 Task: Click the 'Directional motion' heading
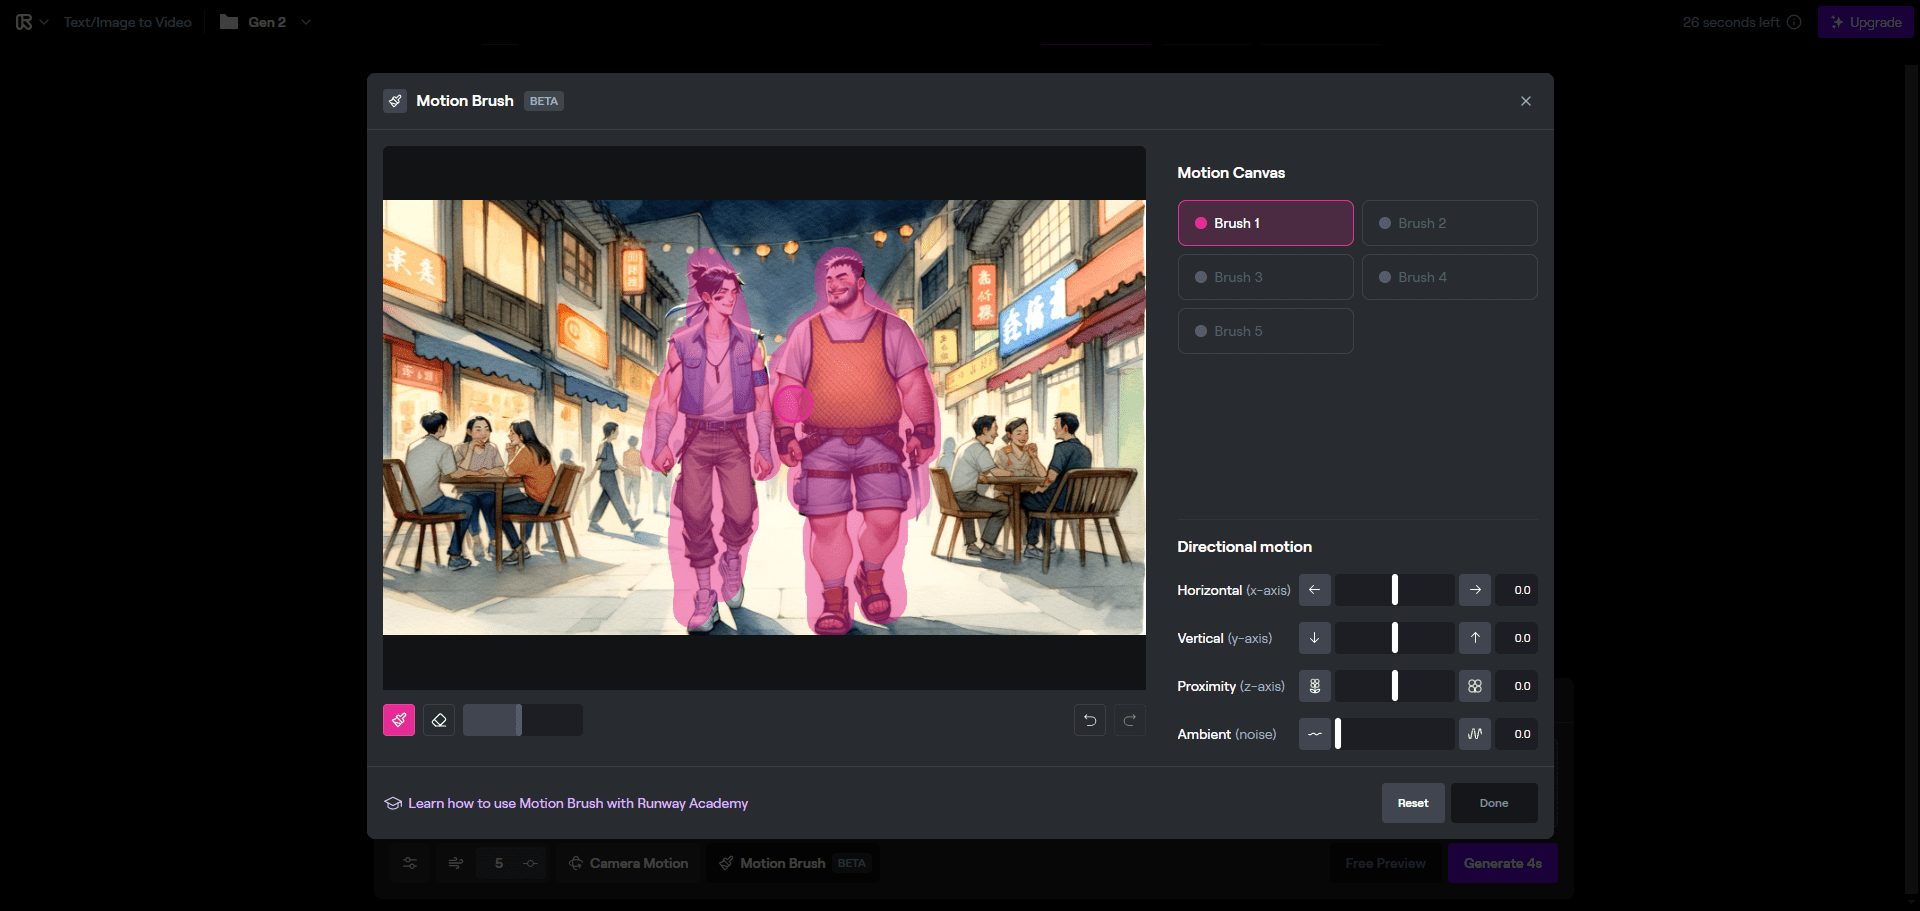coord(1244,547)
